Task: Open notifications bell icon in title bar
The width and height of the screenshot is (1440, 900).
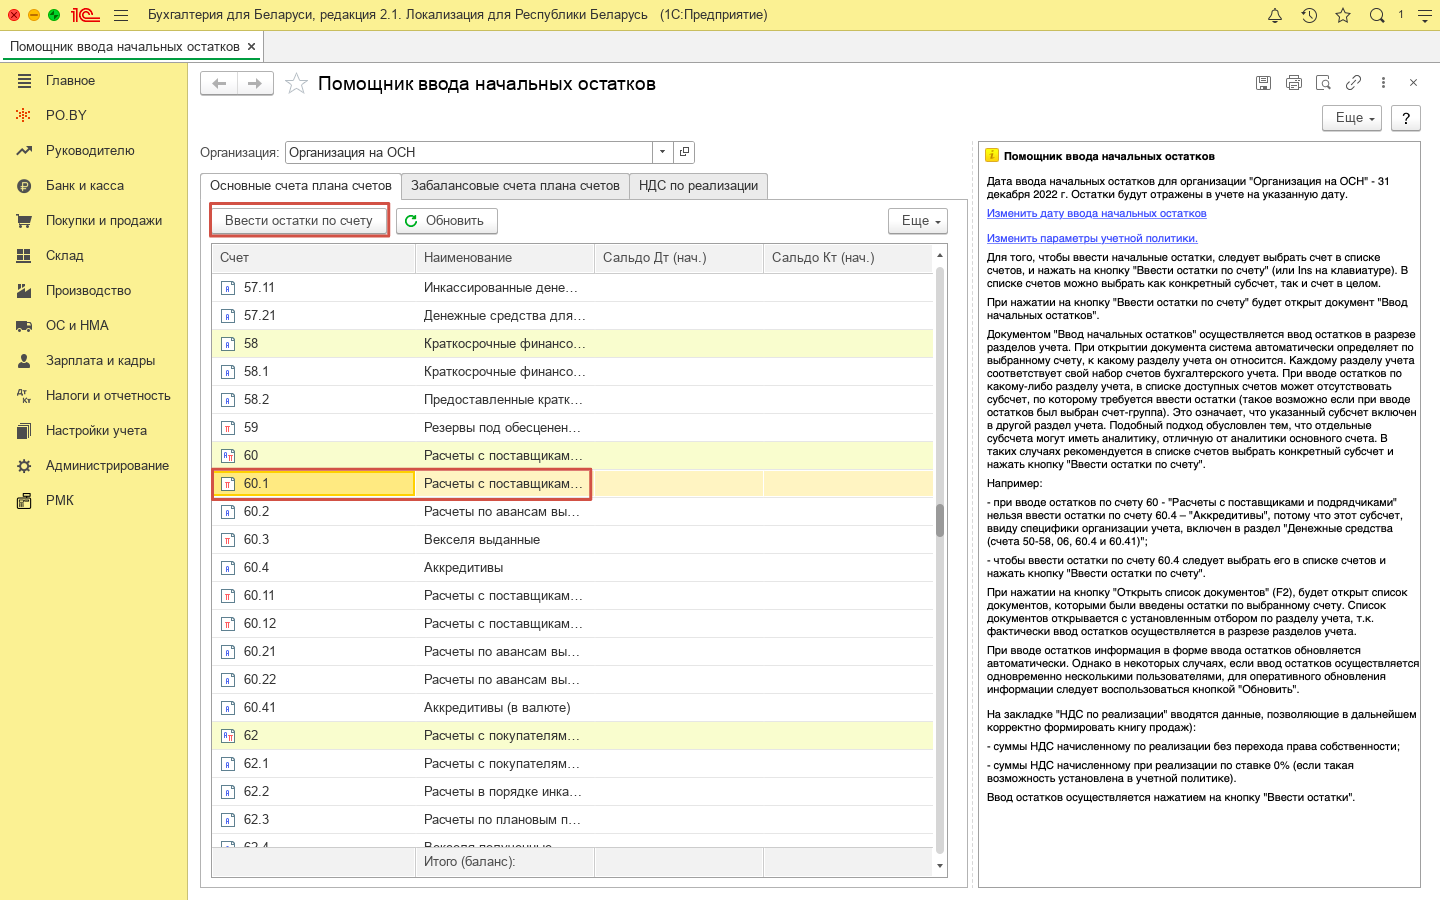Action: tap(1275, 15)
